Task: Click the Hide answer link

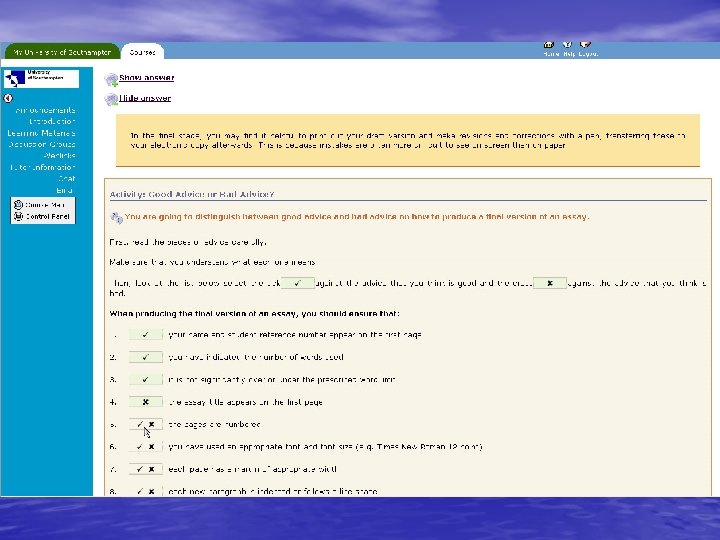Action: pyautogui.click(x=145, y=98)
